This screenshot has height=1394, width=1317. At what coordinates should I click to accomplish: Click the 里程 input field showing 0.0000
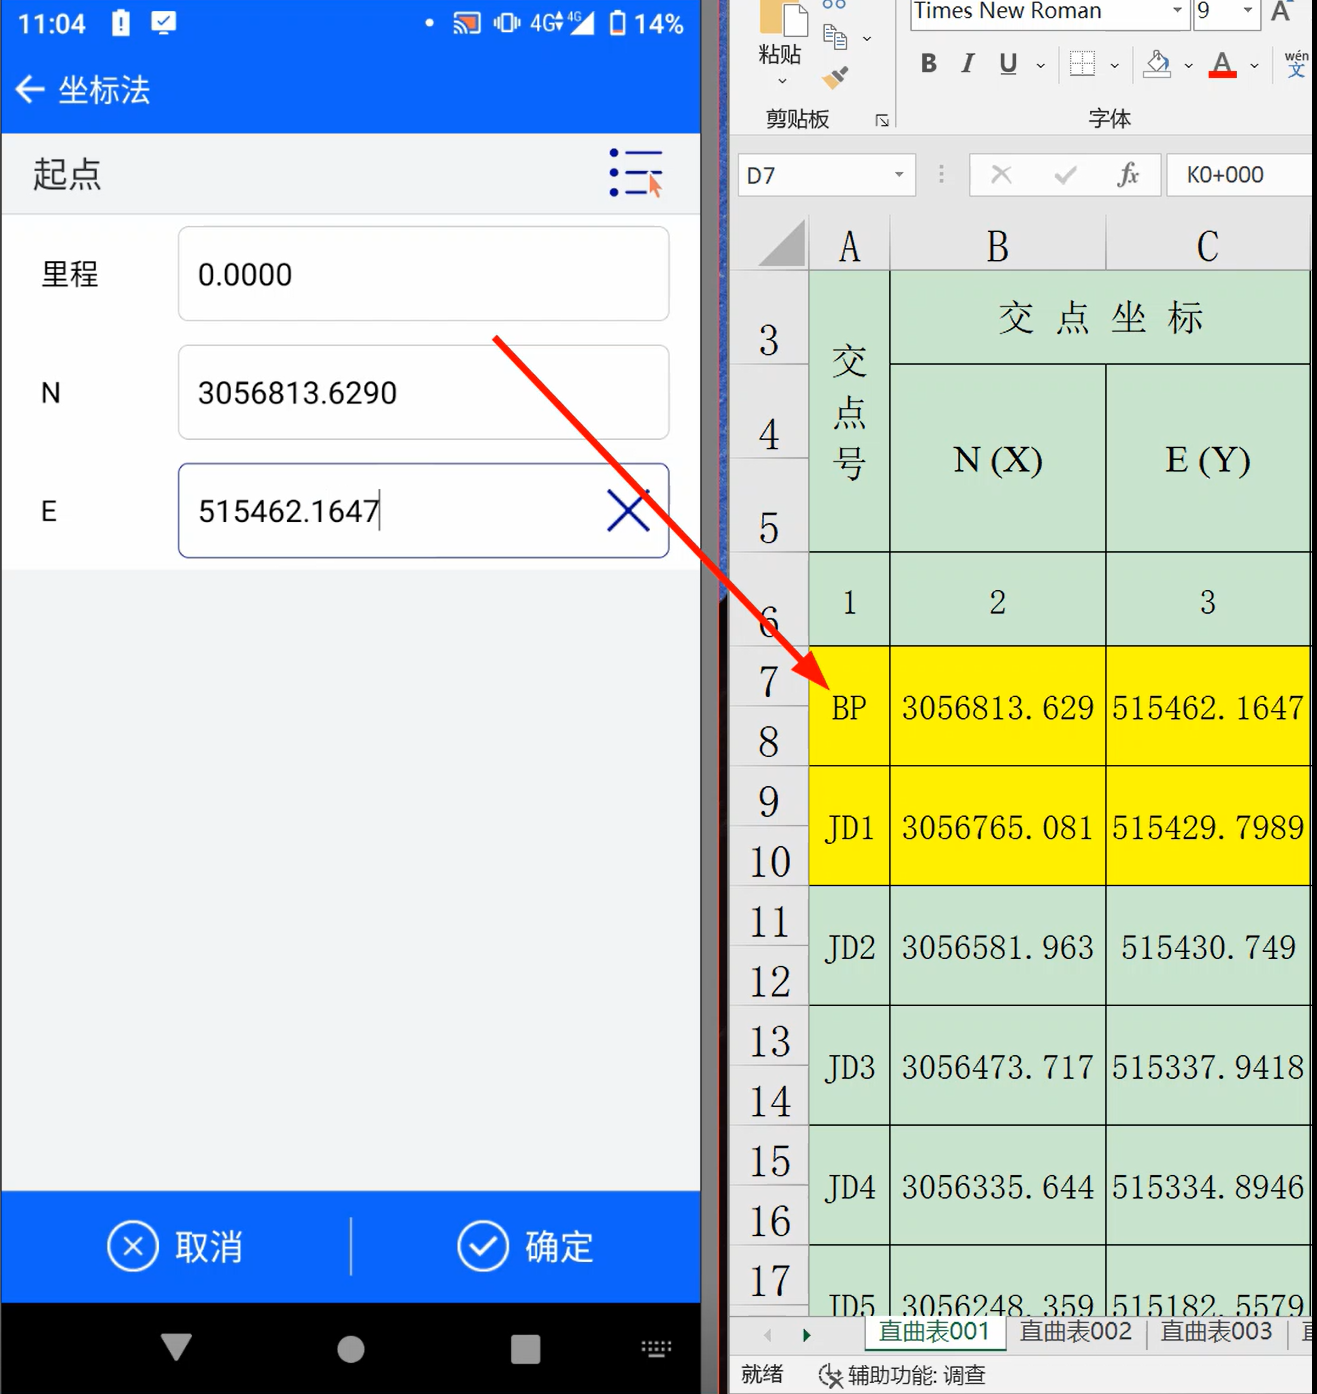(x=423, y=274)
